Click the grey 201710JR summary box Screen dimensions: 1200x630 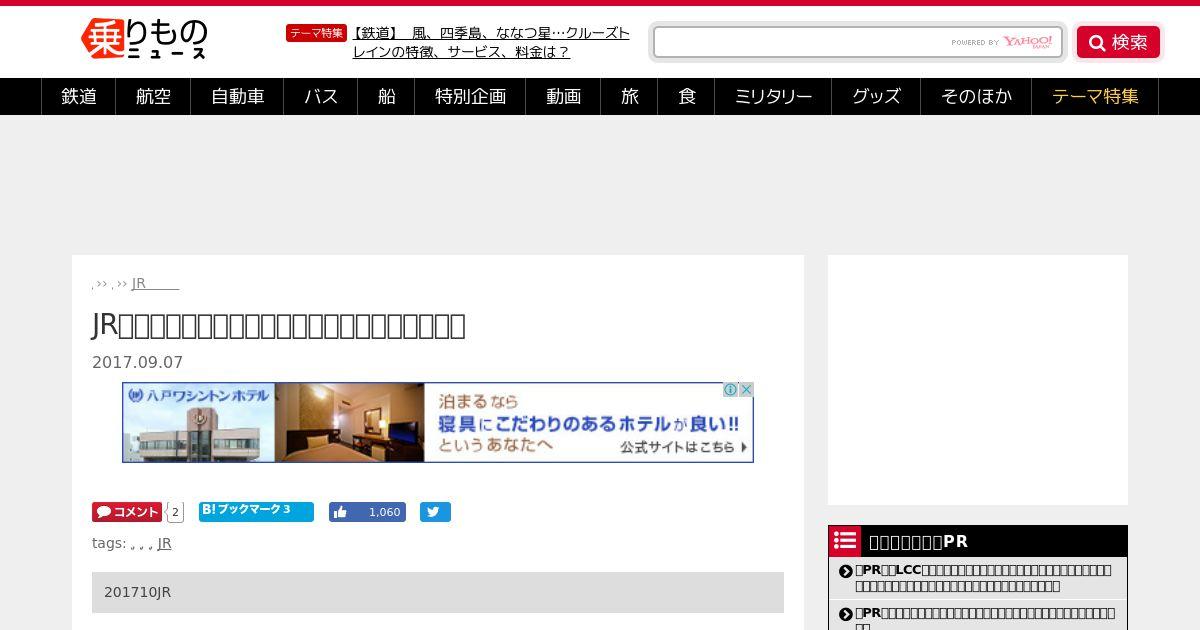pos(438,592)
